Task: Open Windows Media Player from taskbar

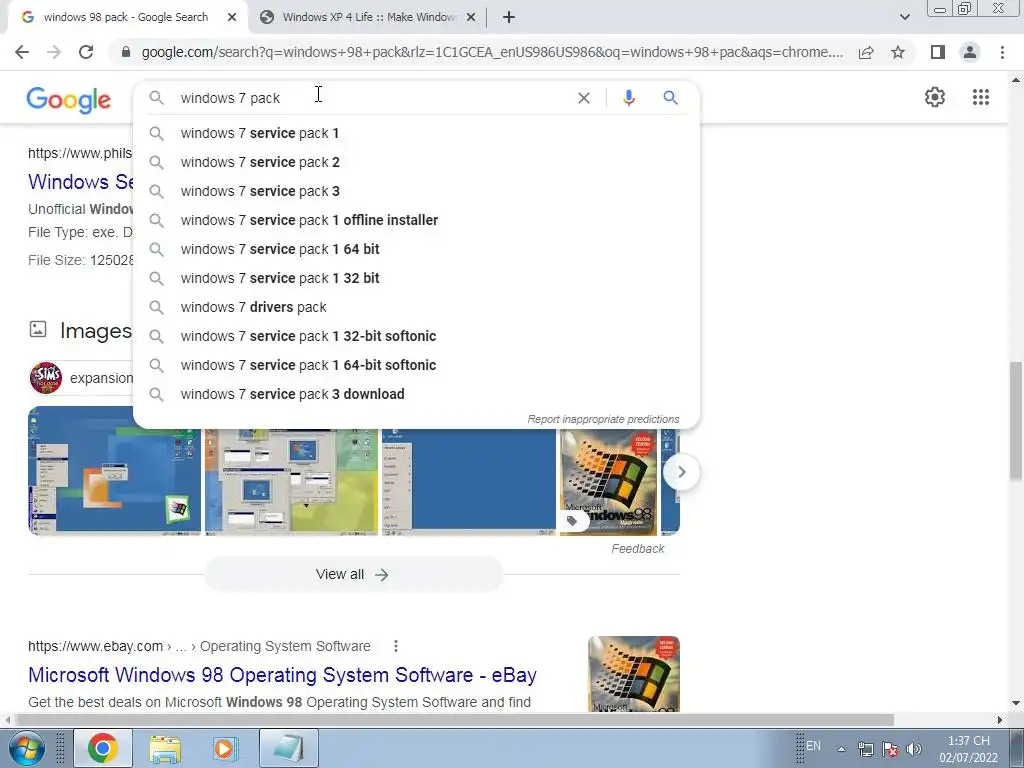Action: (226, 748)
